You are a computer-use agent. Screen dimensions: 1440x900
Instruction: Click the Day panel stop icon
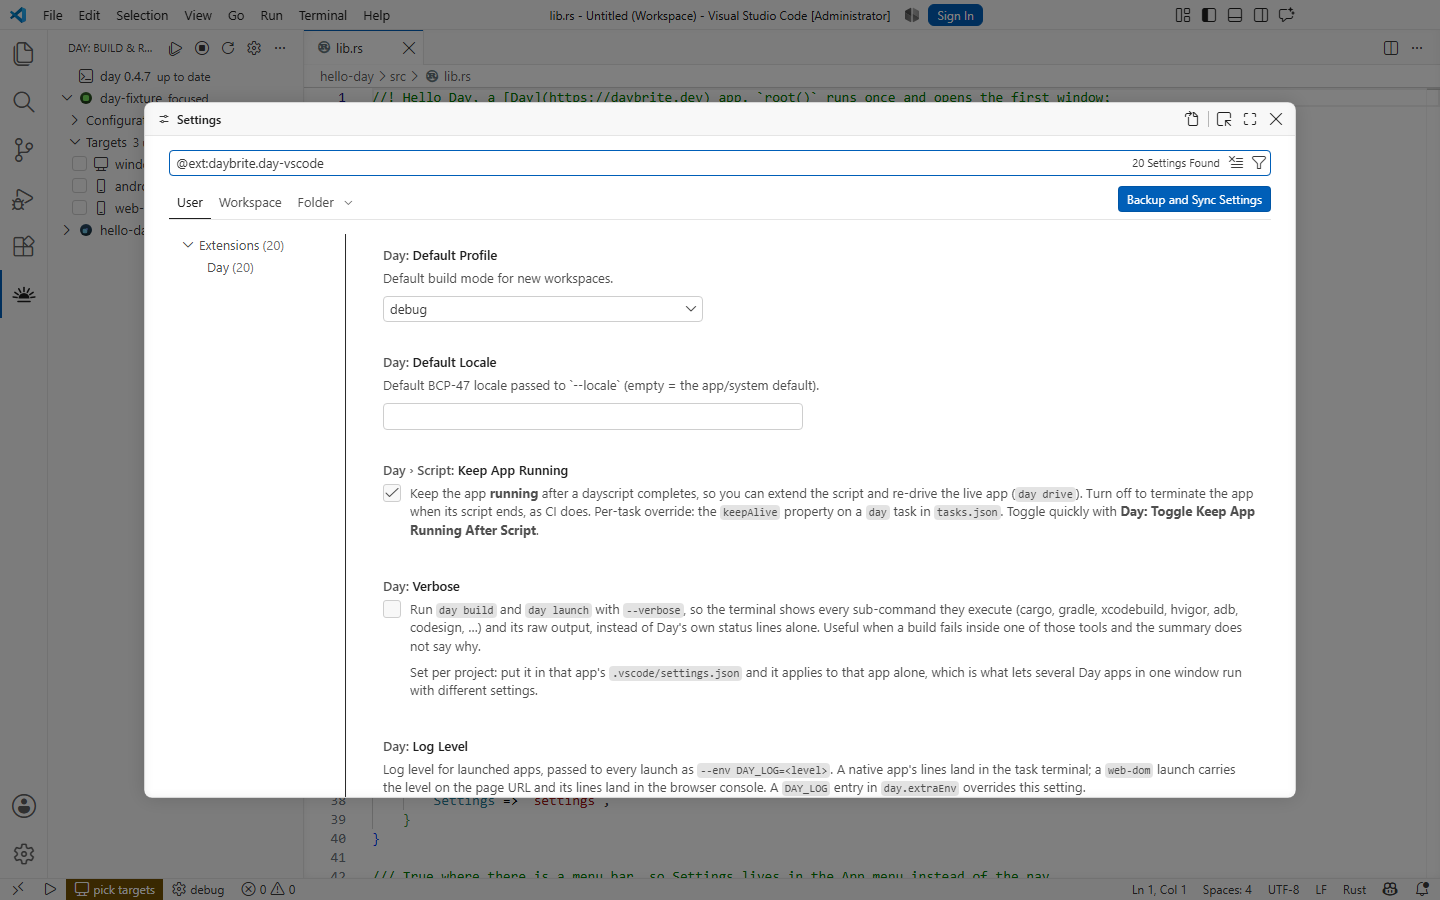click(x=202, y=48)
